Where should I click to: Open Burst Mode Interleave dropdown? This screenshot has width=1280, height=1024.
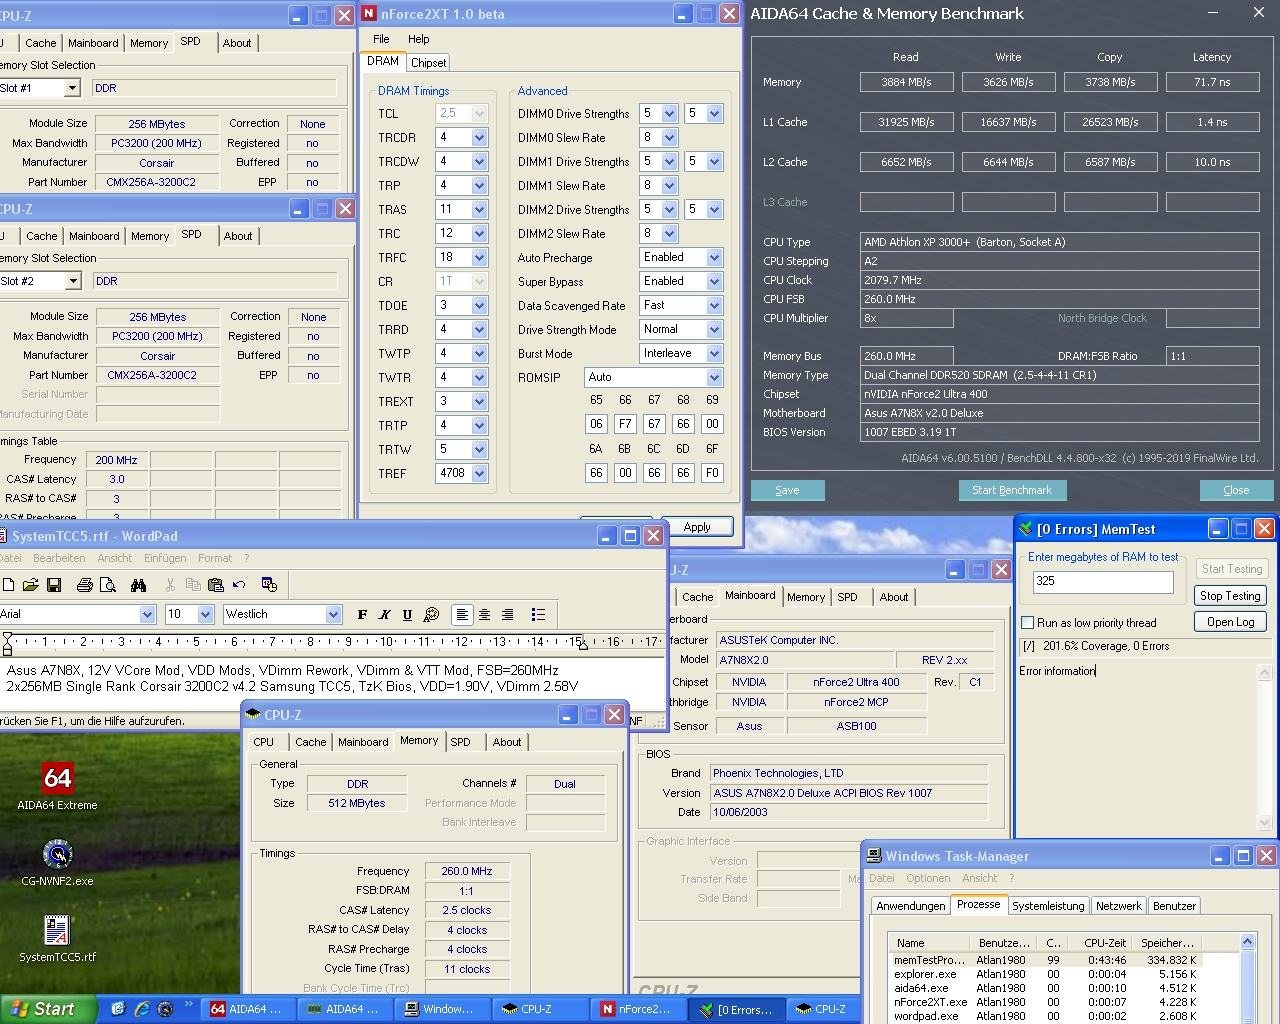pyautogui.click(x=714, y=354)
